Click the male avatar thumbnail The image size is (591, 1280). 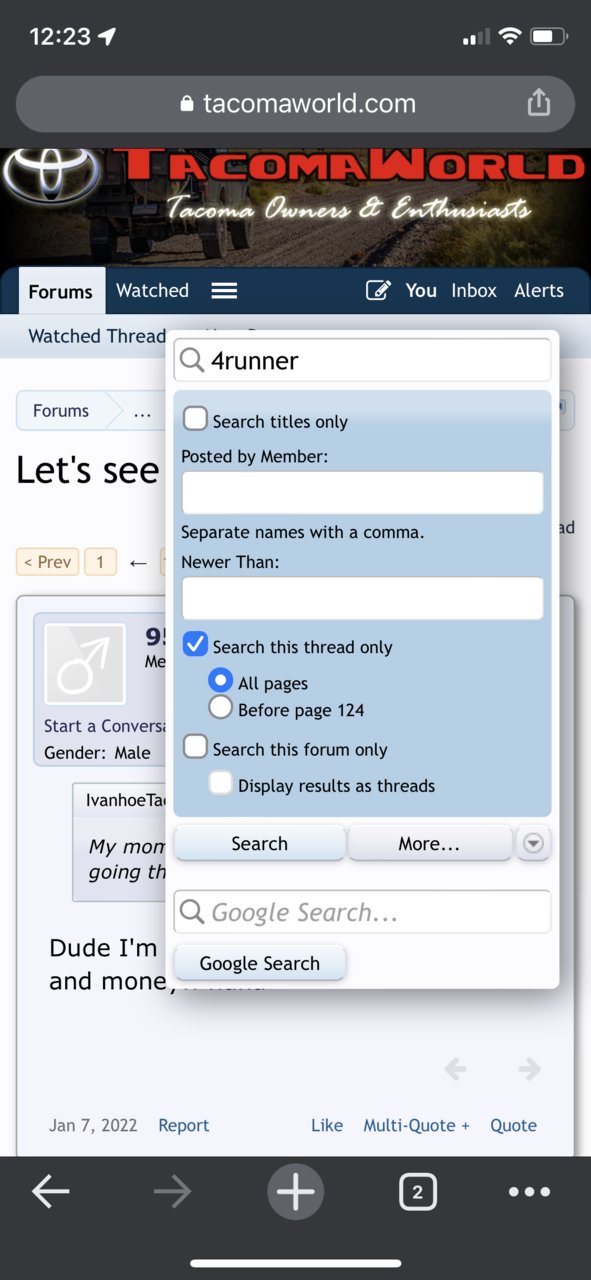(x=85, y=664)
